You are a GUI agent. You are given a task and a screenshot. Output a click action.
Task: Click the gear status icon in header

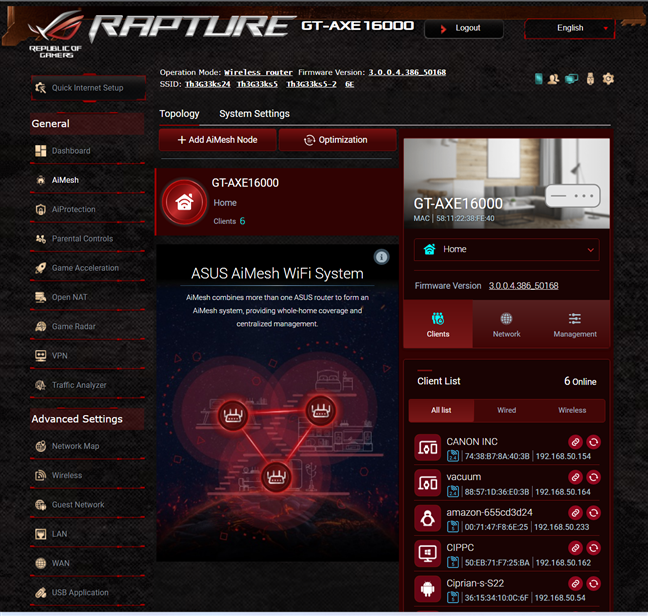[608, 78]
